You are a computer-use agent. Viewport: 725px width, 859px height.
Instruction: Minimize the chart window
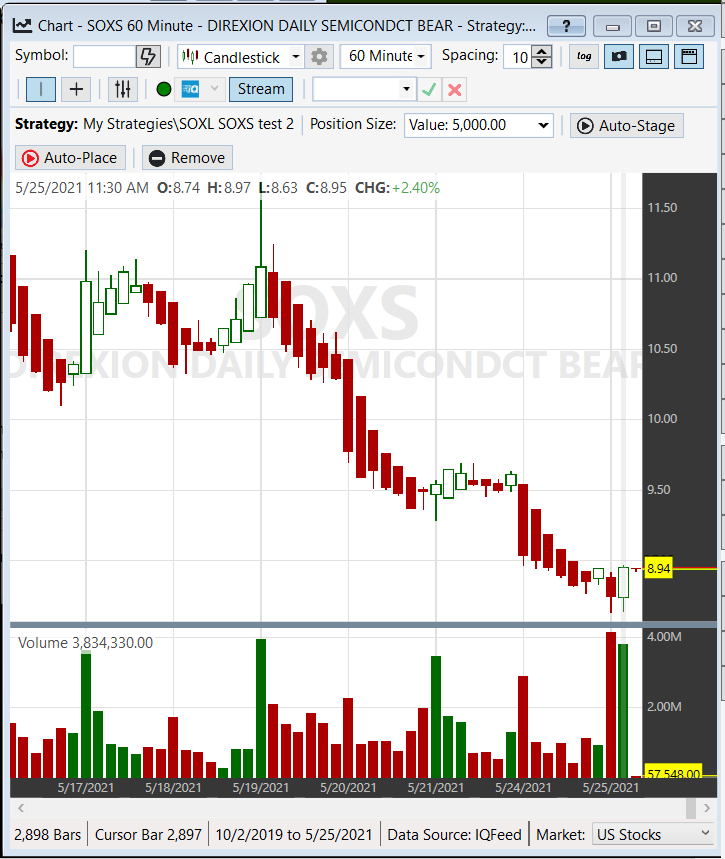(613, 26)
